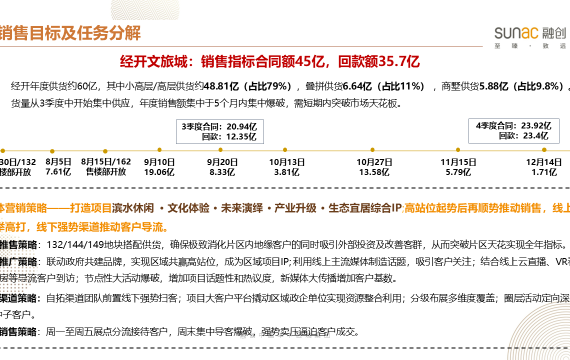The image size is (570, 360).
Task: Click timeline dot above 10月13日
Action: [285, 150]
